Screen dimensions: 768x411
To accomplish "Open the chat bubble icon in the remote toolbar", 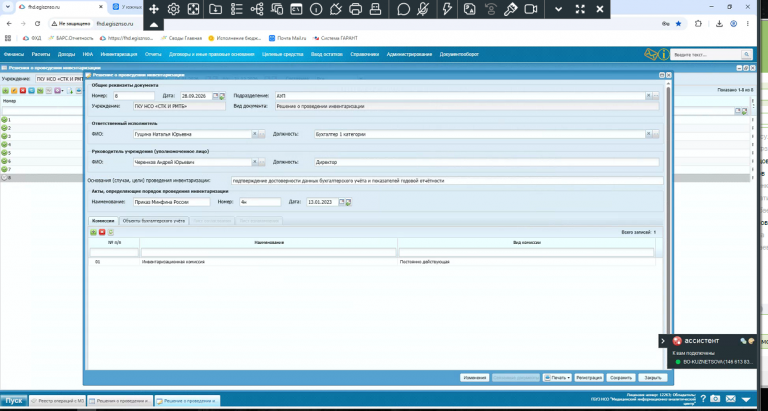I will (403, 9).
